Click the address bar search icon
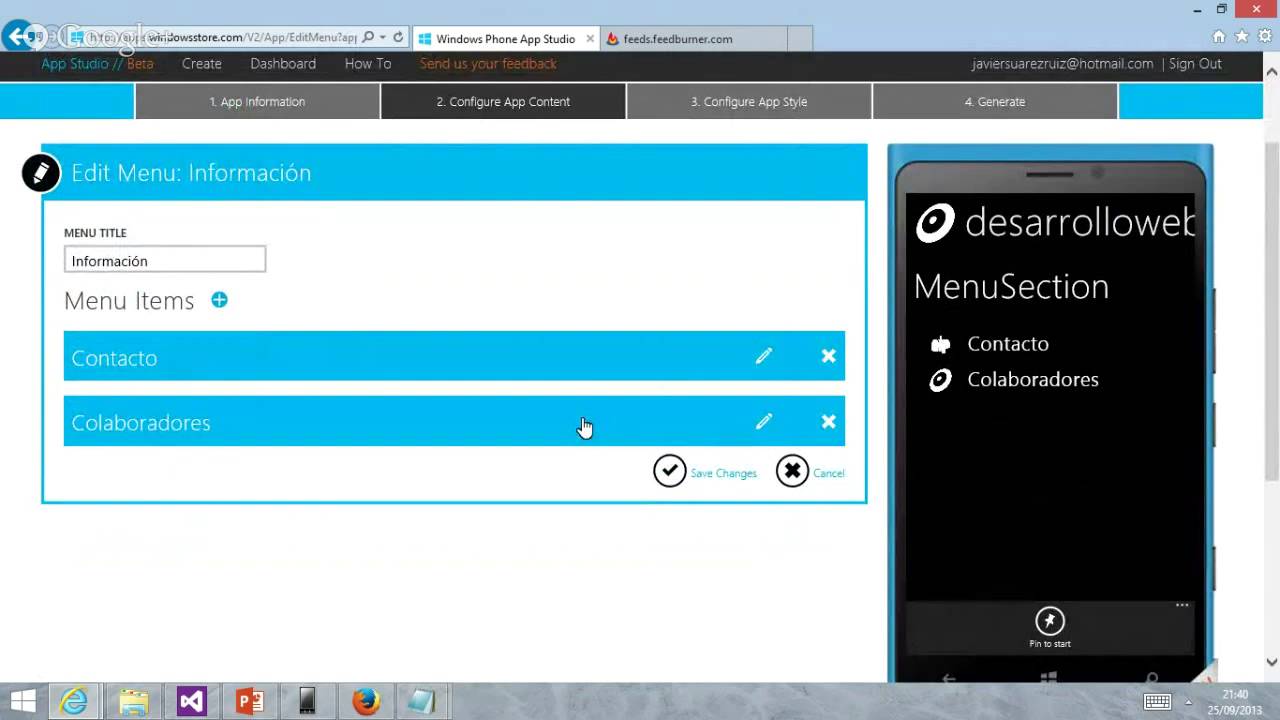 (x=368, y=38)
